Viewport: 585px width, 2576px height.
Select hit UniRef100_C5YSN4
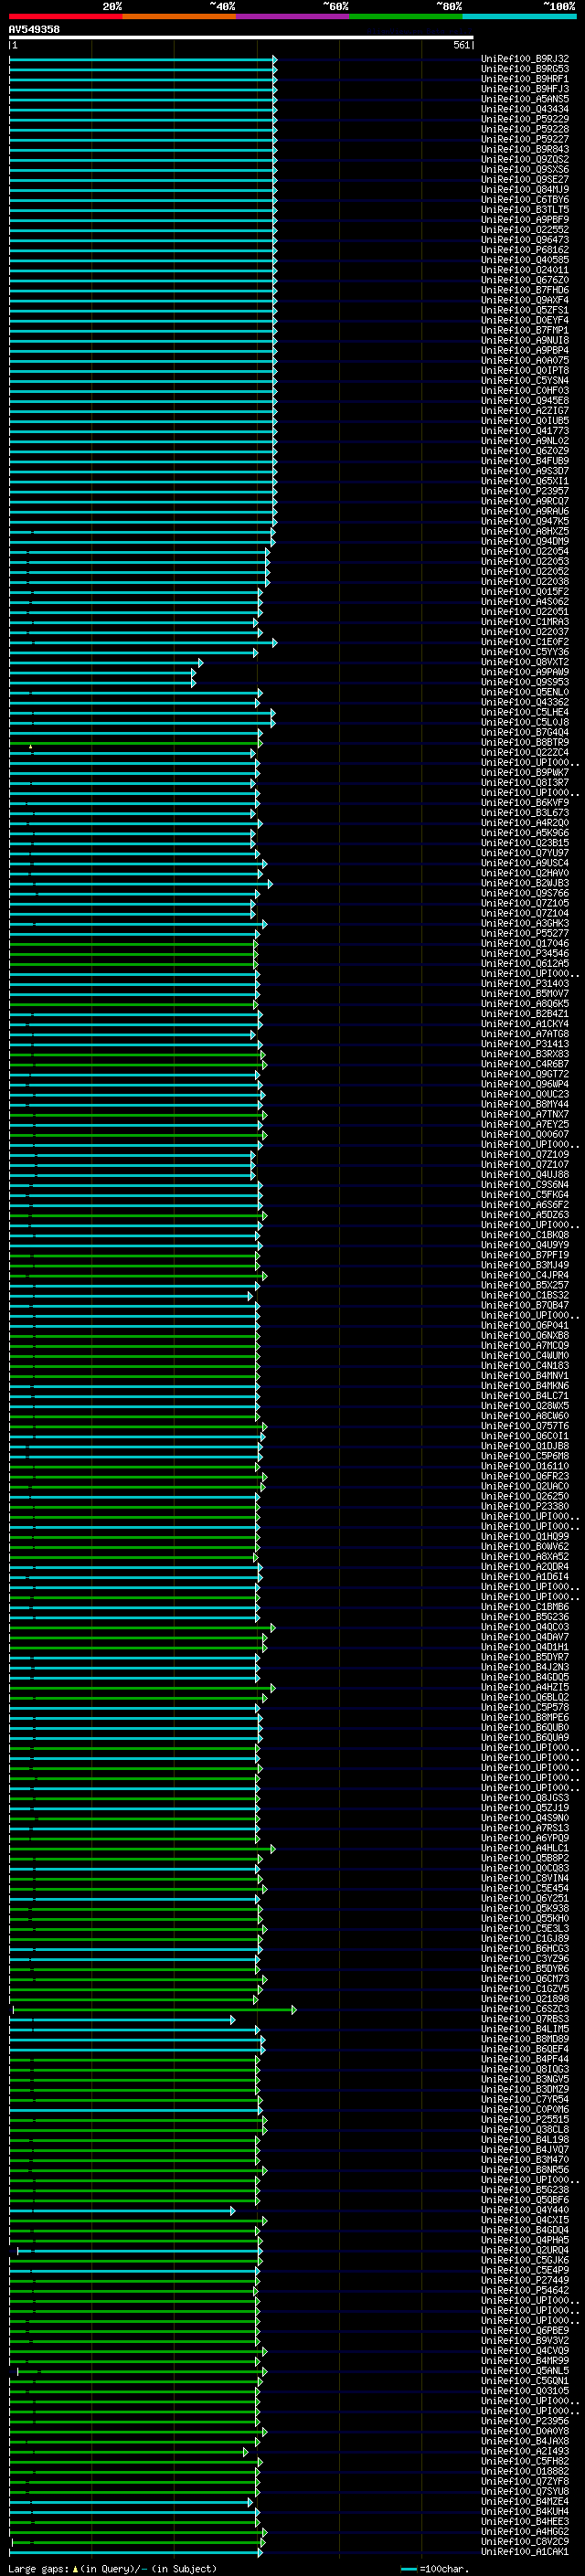click(525, 381)
